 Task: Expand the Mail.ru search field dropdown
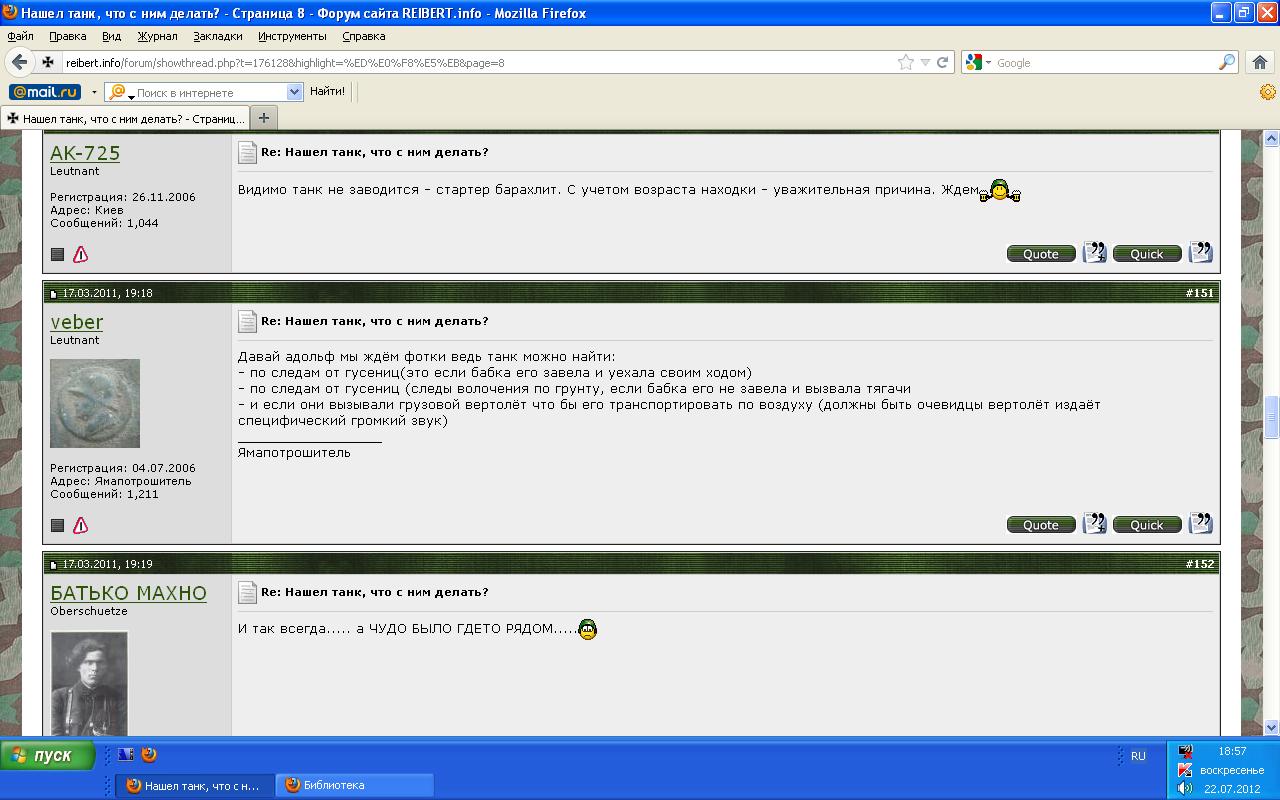pos(294,92)
